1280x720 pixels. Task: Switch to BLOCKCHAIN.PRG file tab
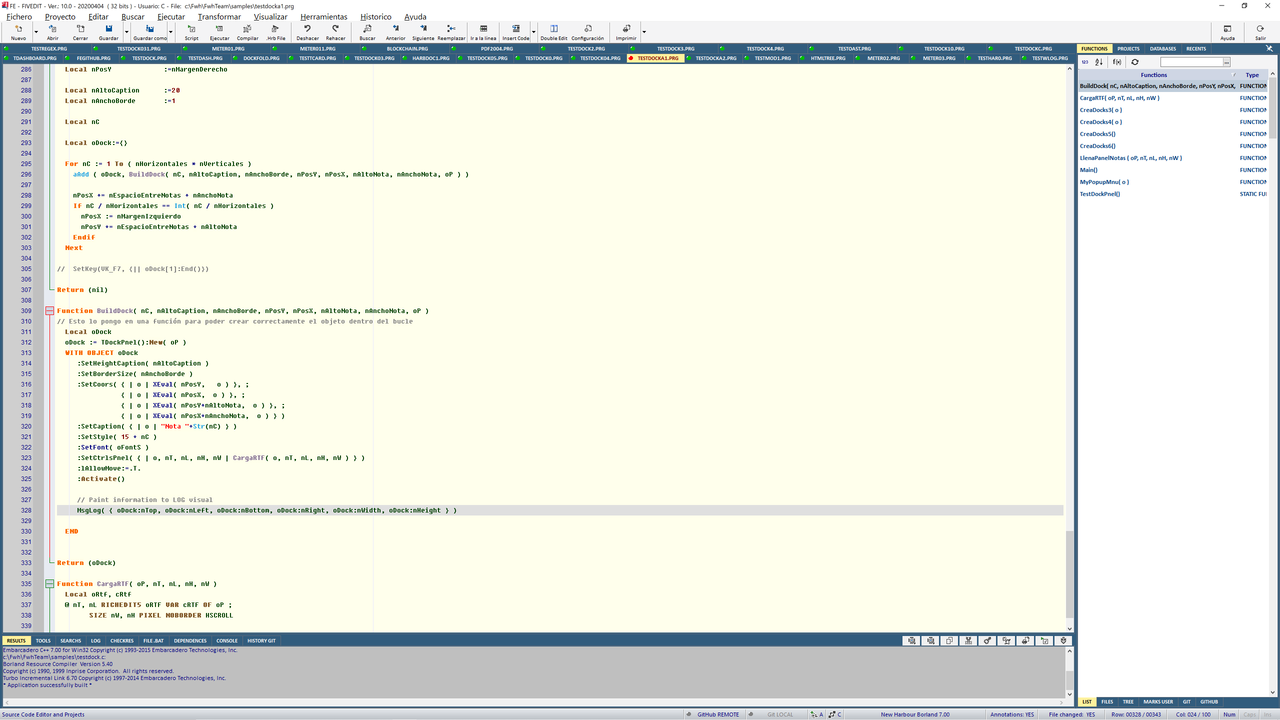click(x=407, y=48)
